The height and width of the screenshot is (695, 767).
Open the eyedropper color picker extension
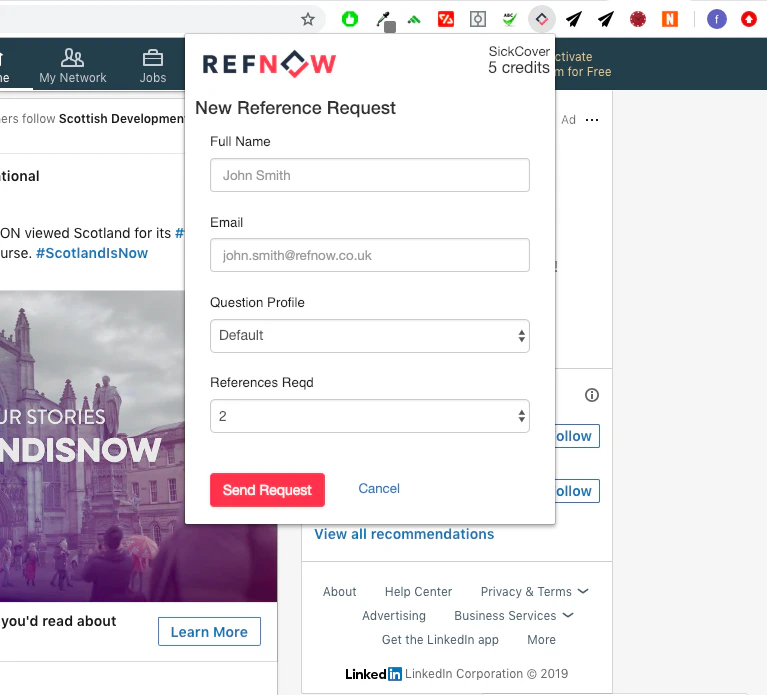click(x=385, y=22)
